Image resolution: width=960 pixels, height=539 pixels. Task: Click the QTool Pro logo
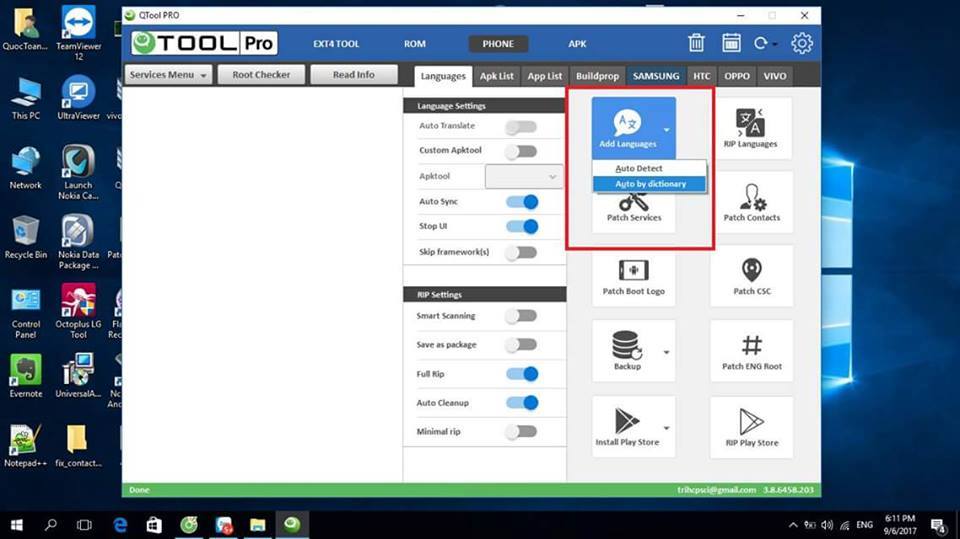204,43
